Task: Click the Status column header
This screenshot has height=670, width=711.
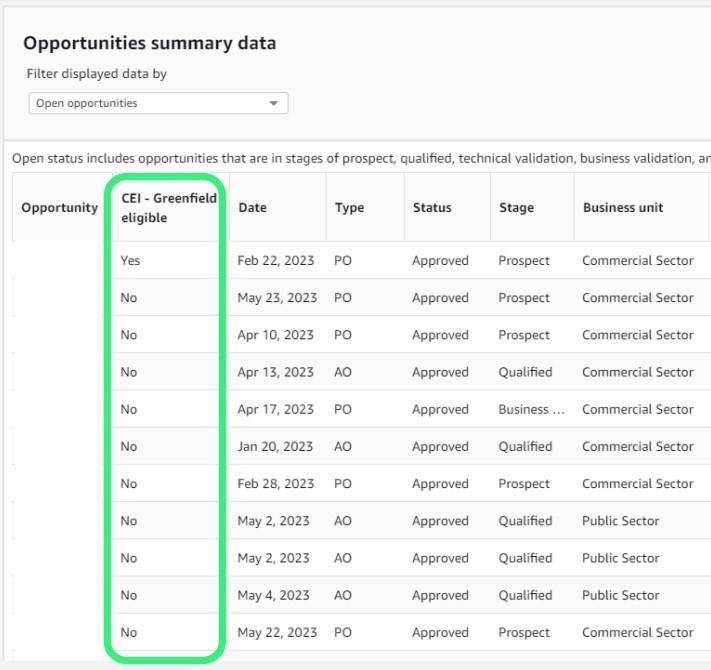Action: [432, 208]
